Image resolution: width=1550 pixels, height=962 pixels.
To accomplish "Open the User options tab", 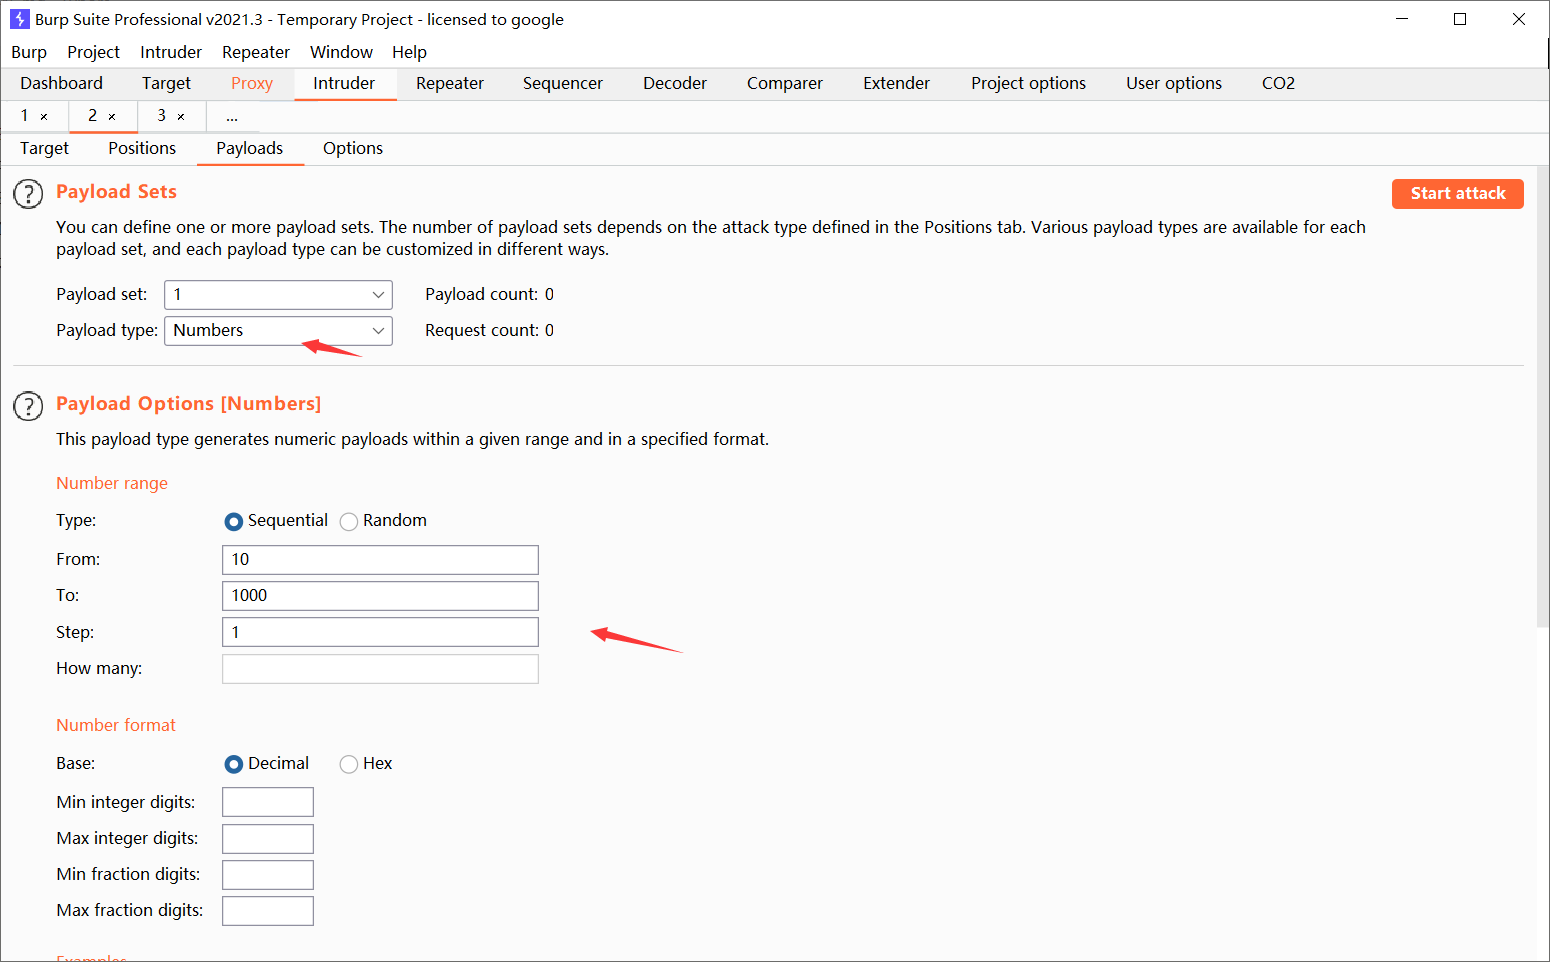I will click(x=1174, y=83).
